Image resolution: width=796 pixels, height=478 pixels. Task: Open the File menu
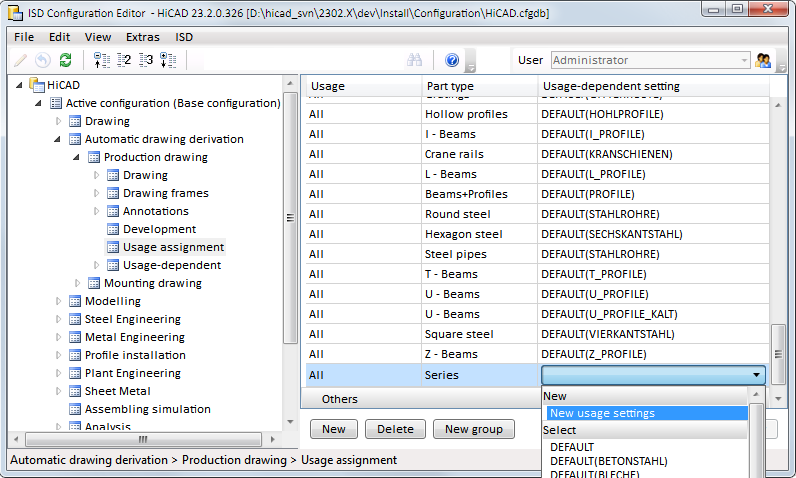point(24,37)
